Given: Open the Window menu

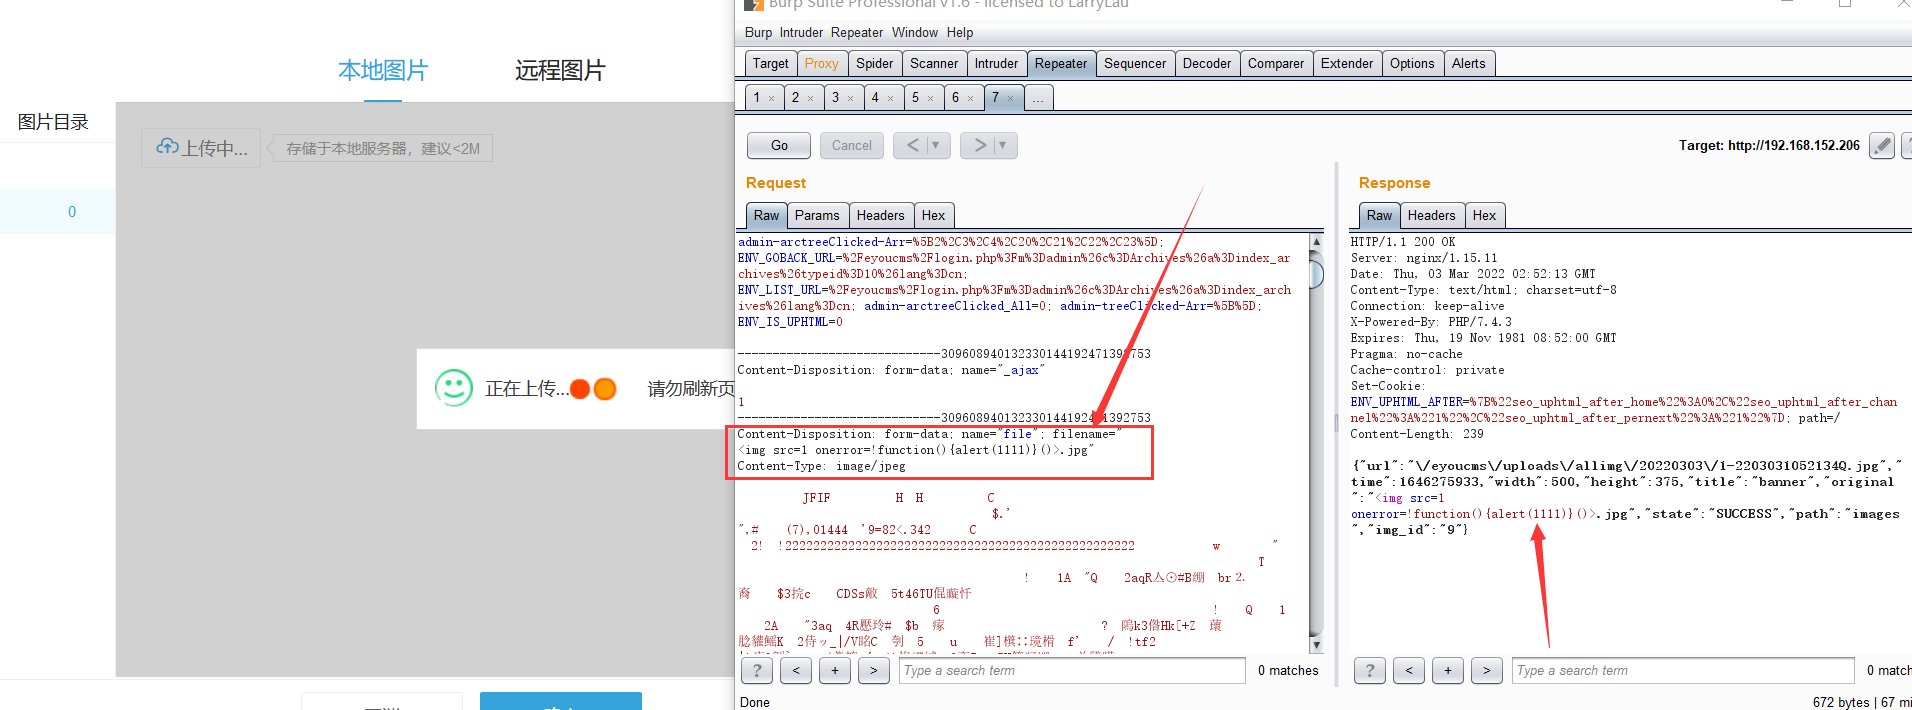Looking at the screenshot, I should pos(915,32).
